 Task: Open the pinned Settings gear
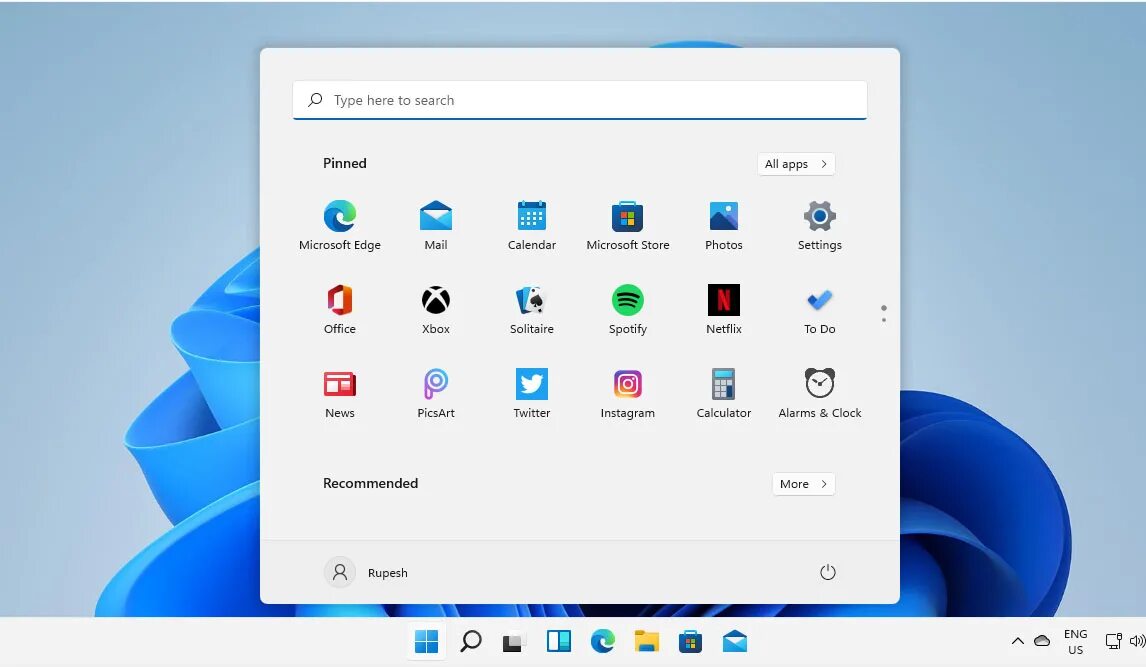click(x=819, y=225)
